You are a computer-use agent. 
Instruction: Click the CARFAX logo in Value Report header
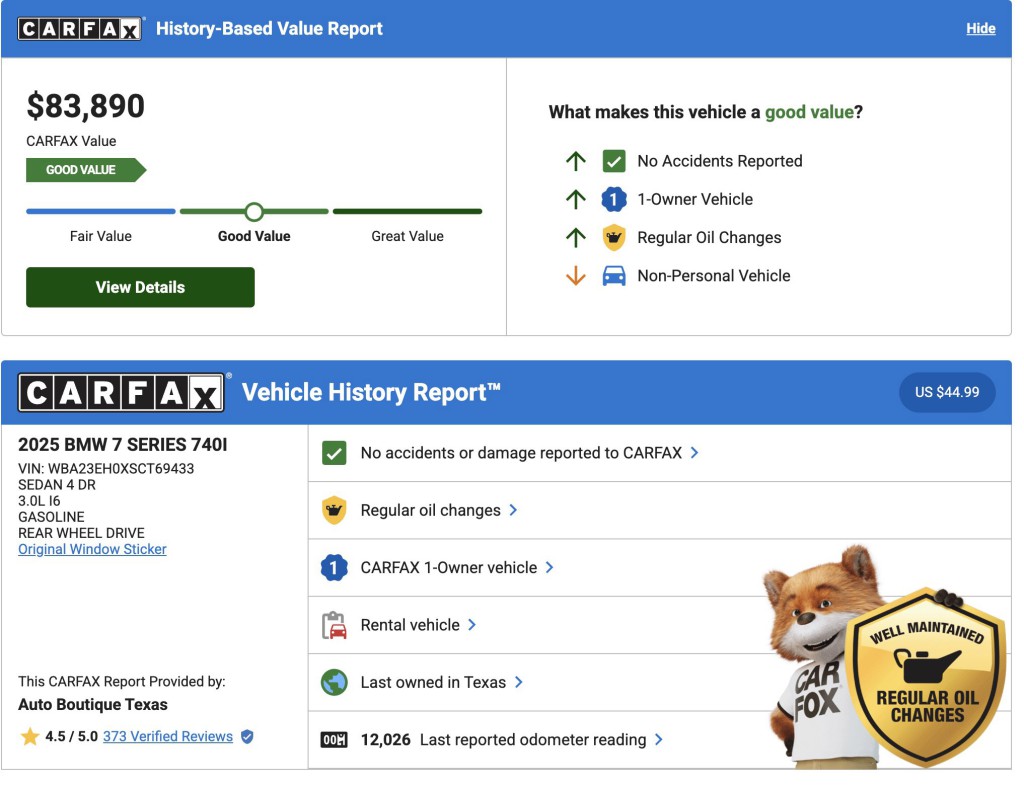(x=80, y=29)
